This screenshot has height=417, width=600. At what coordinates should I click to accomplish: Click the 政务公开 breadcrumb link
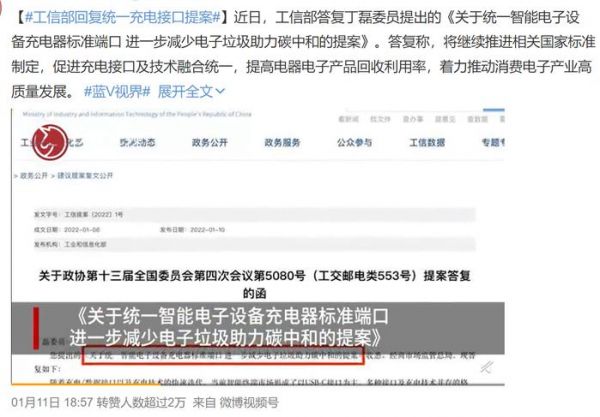click(x=34, y=176)
